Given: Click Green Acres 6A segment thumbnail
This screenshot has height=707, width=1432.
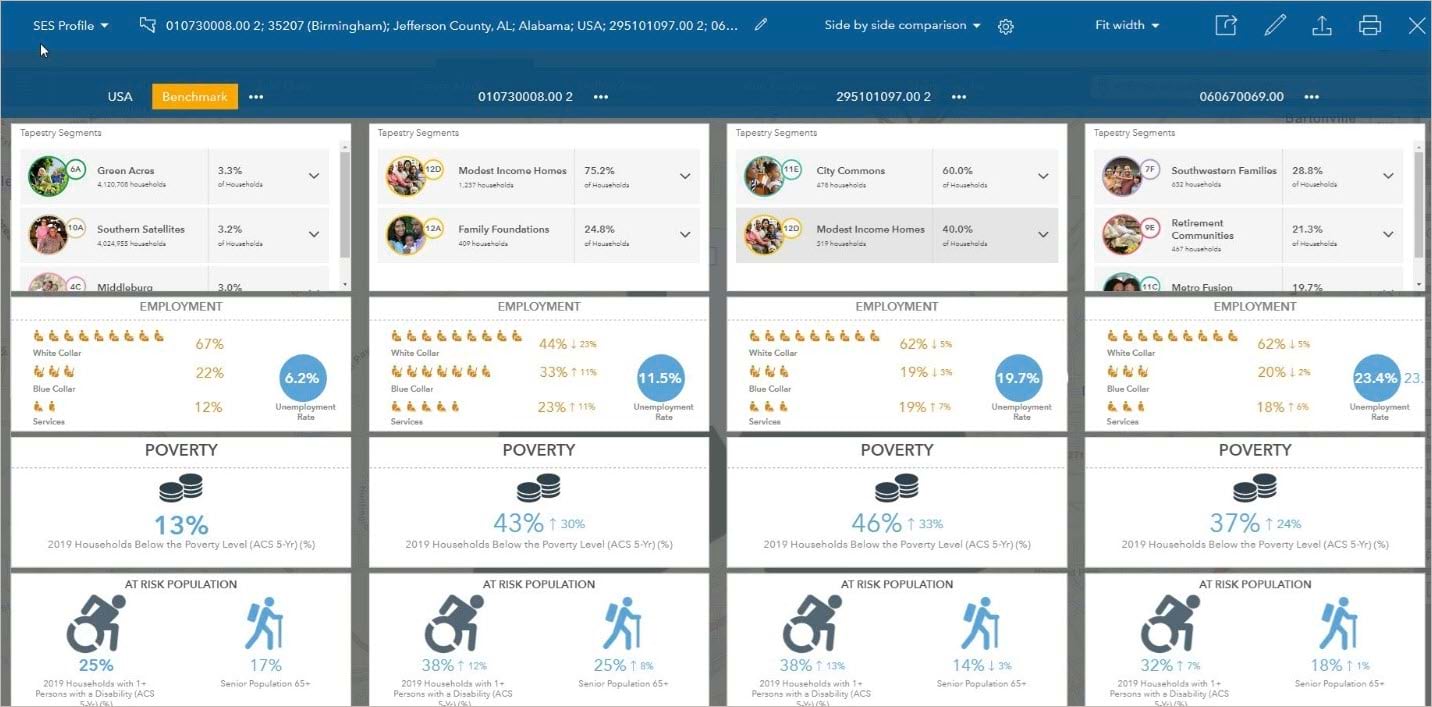Looking at the screenshot, I should 48,176.
